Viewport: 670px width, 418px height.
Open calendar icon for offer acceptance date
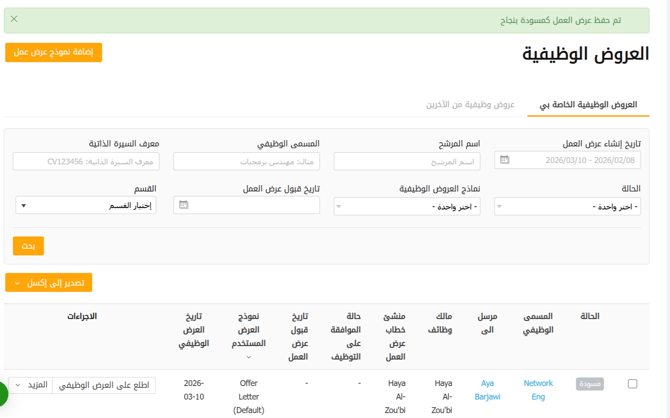[183, 205]
